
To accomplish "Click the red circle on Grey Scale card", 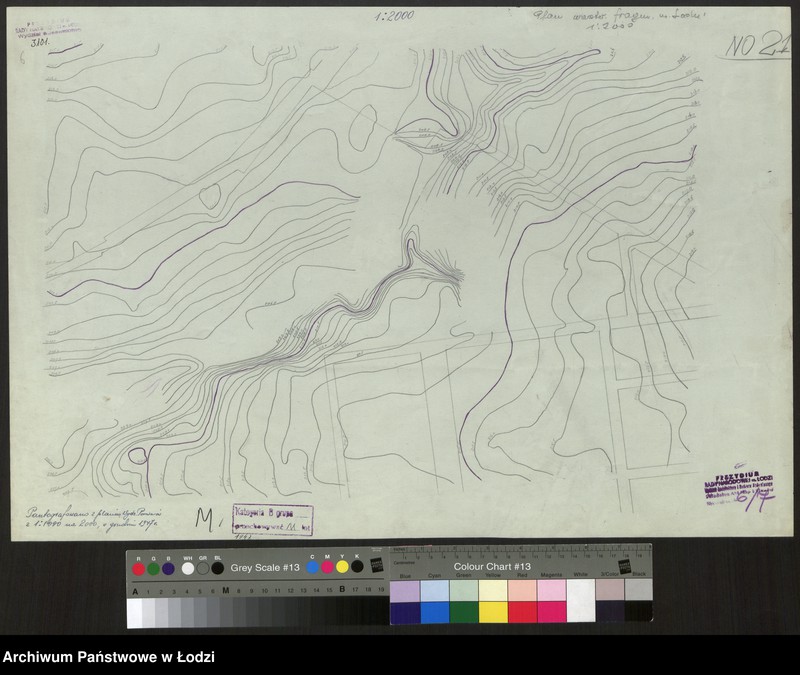I will (x=138, y=569).
